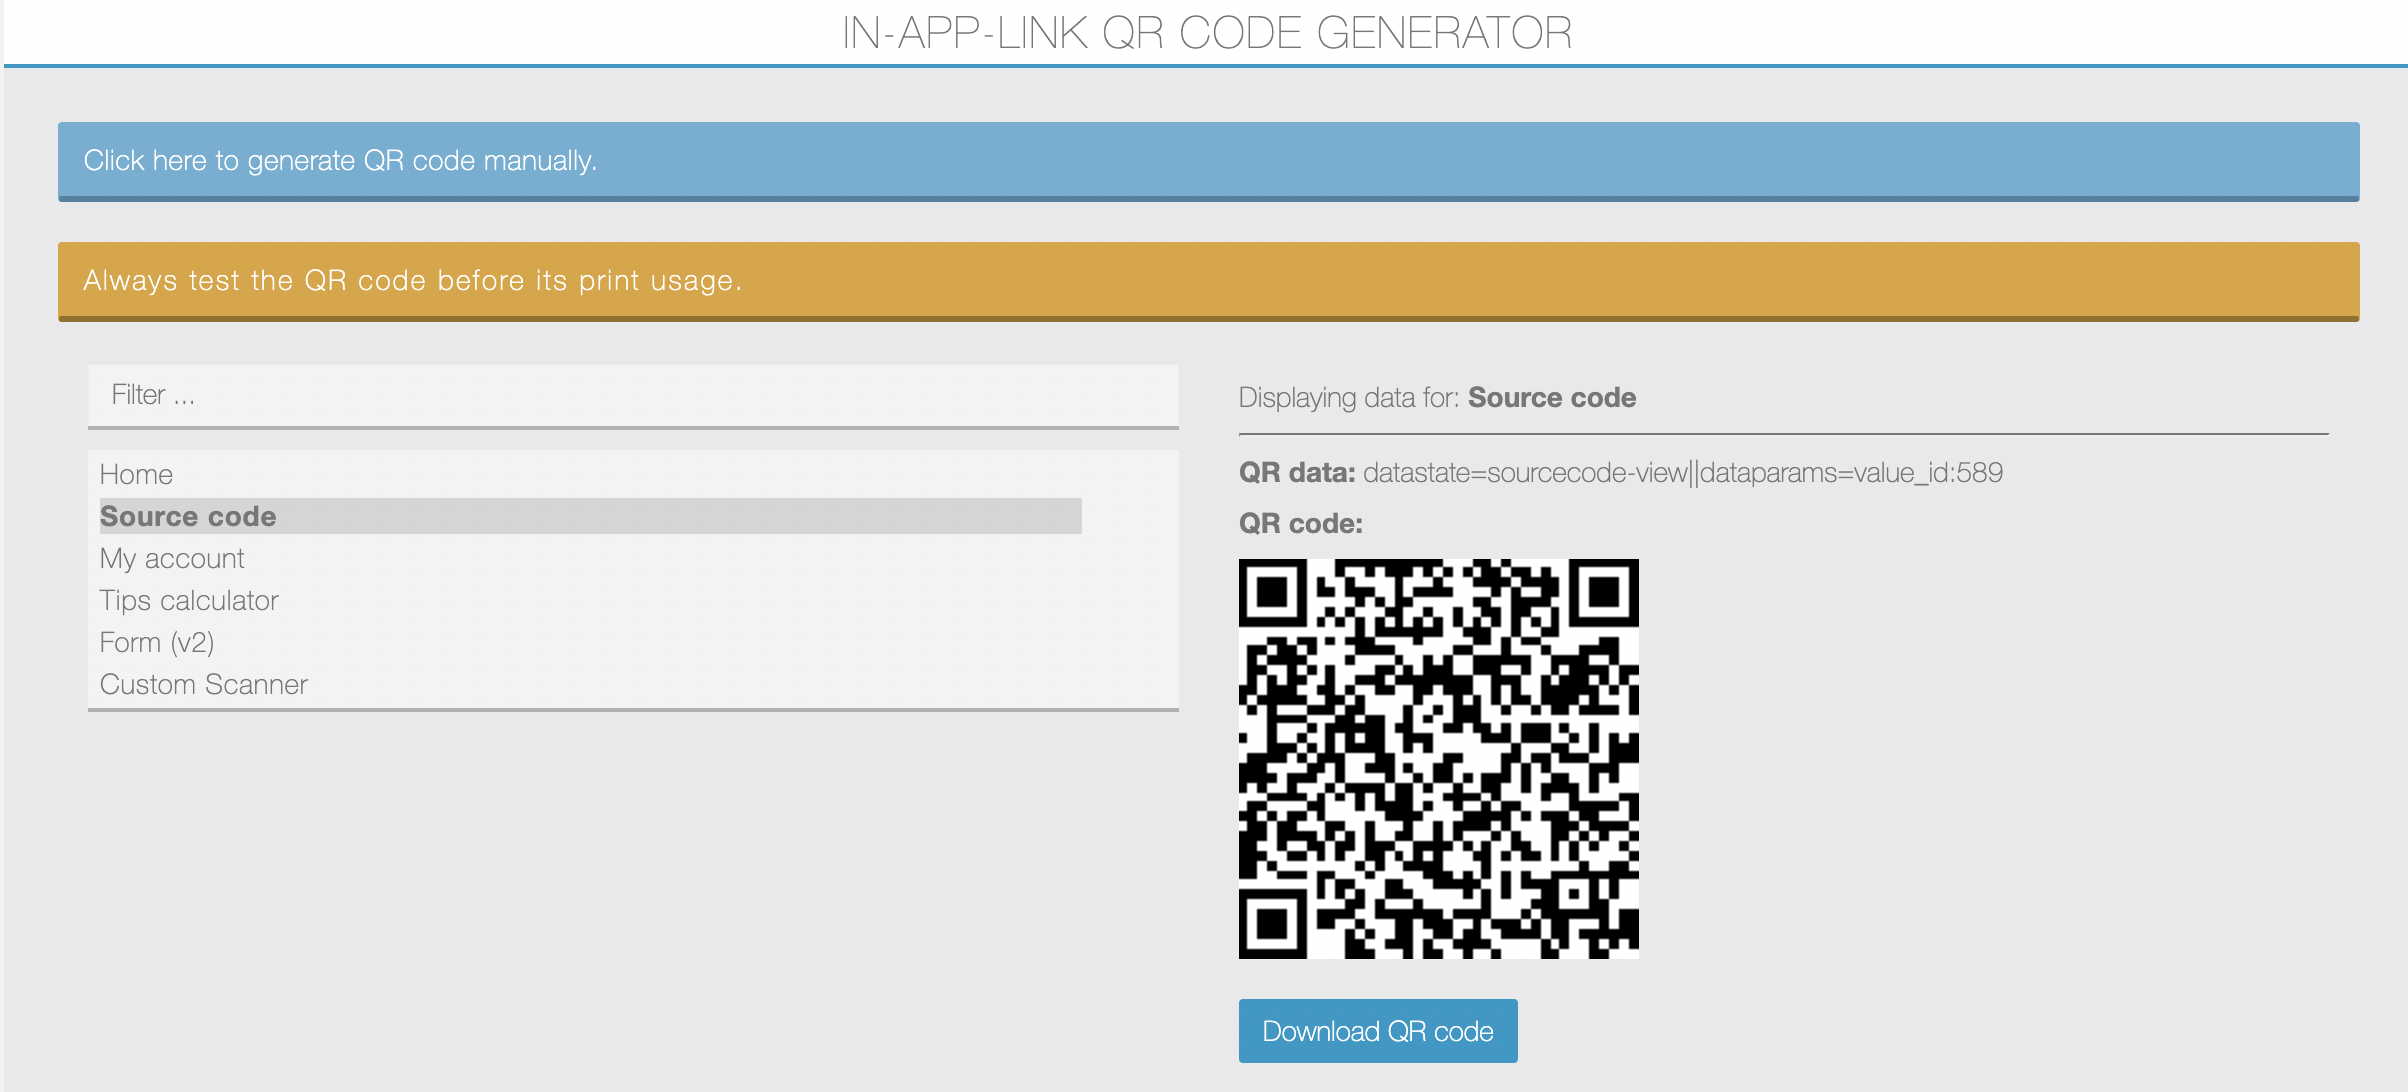2408x1092 pixels.
Task: Select Home in the page list
Action: tap(136, 474)
